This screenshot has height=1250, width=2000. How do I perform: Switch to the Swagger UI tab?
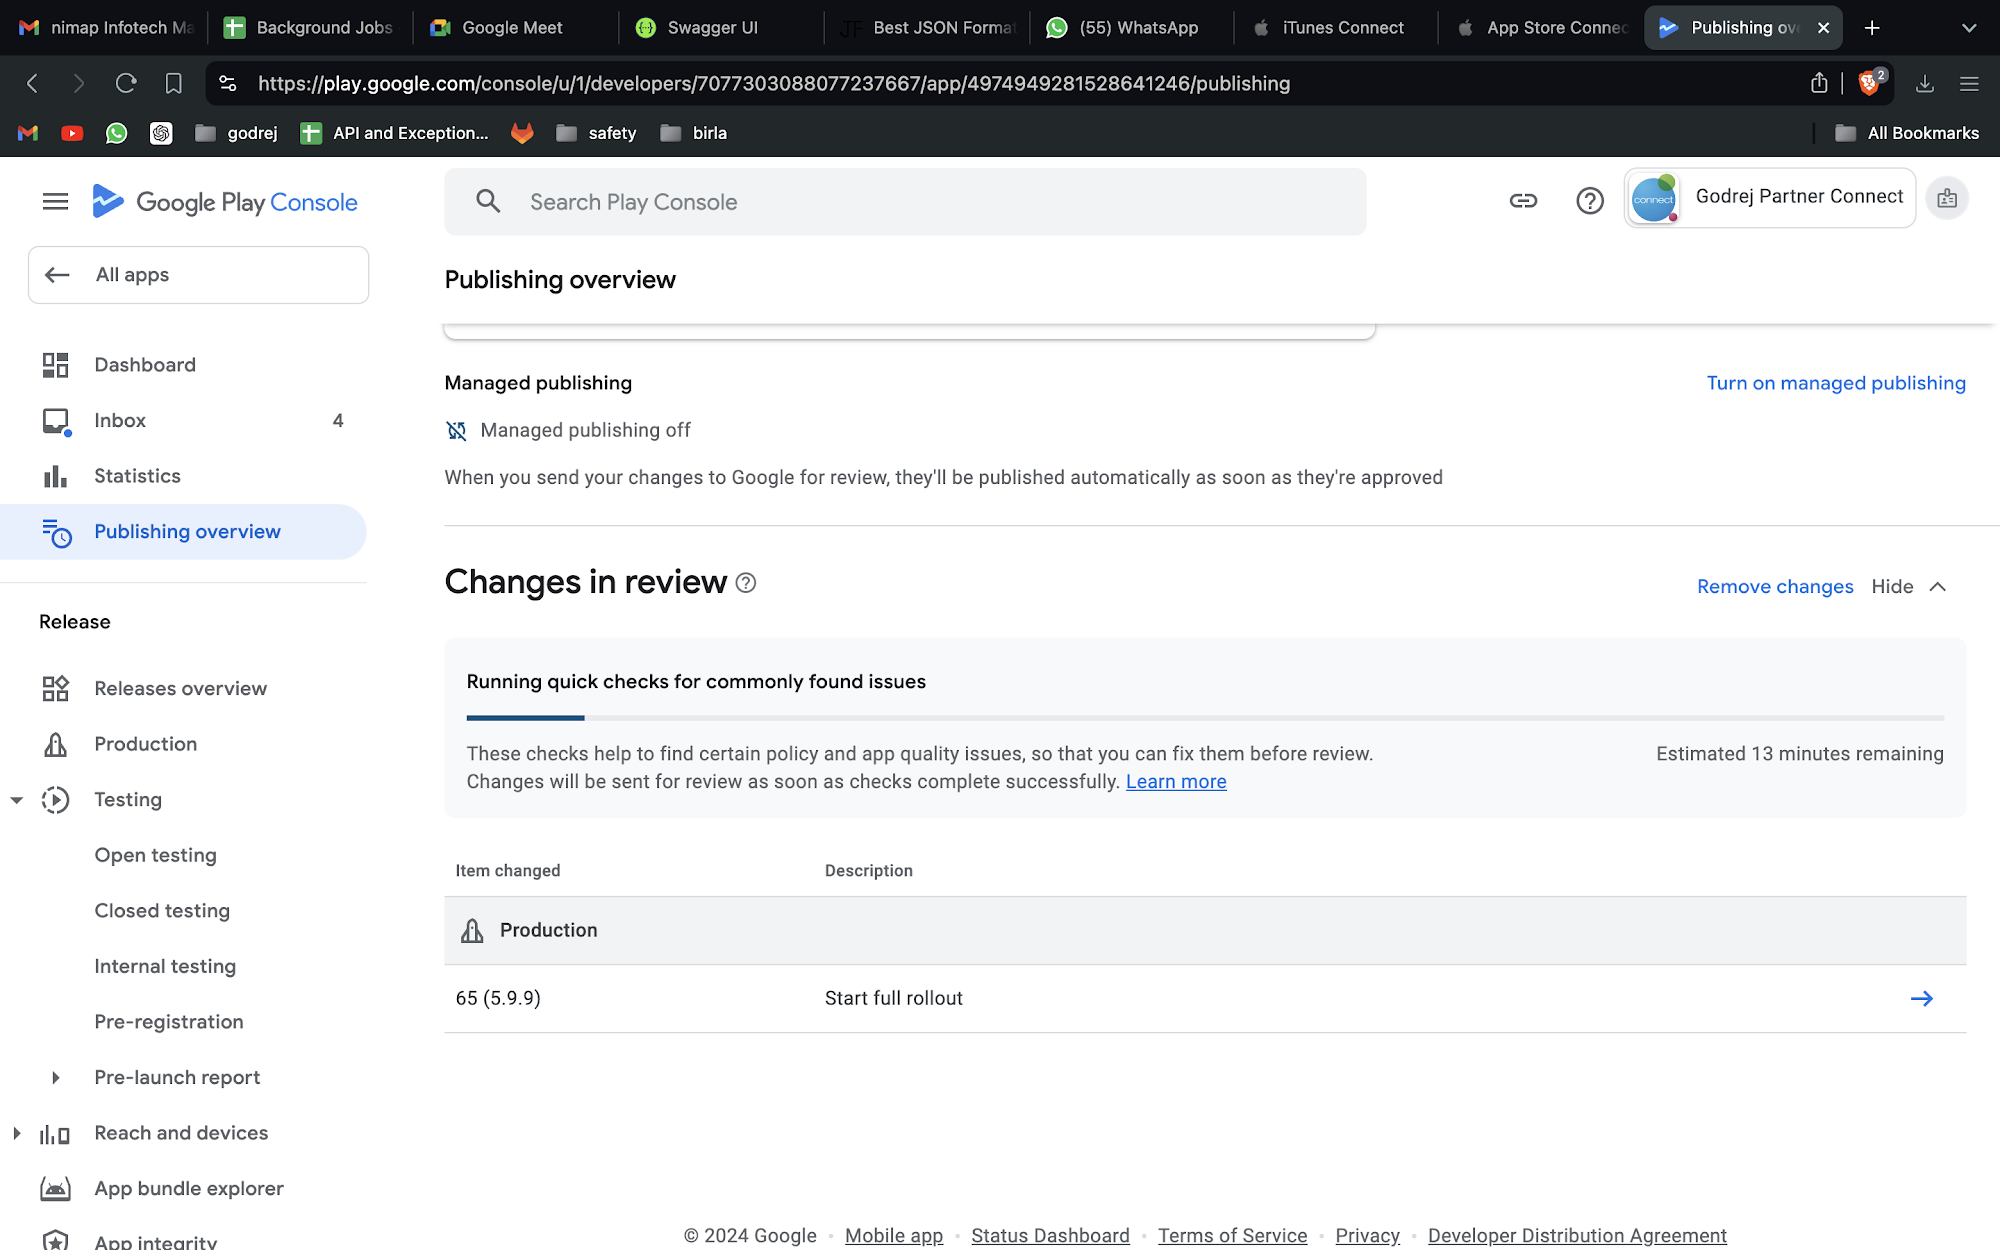tap(711, 28)
